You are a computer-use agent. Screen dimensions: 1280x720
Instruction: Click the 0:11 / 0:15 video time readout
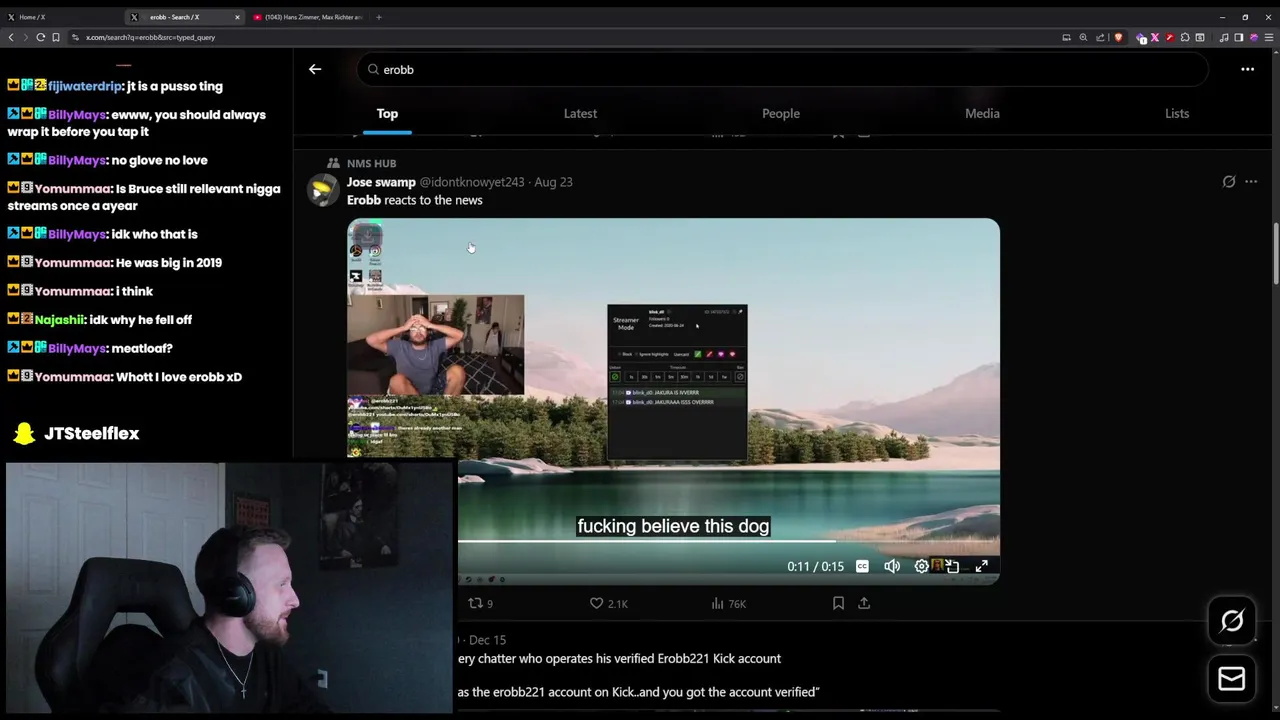815,566
